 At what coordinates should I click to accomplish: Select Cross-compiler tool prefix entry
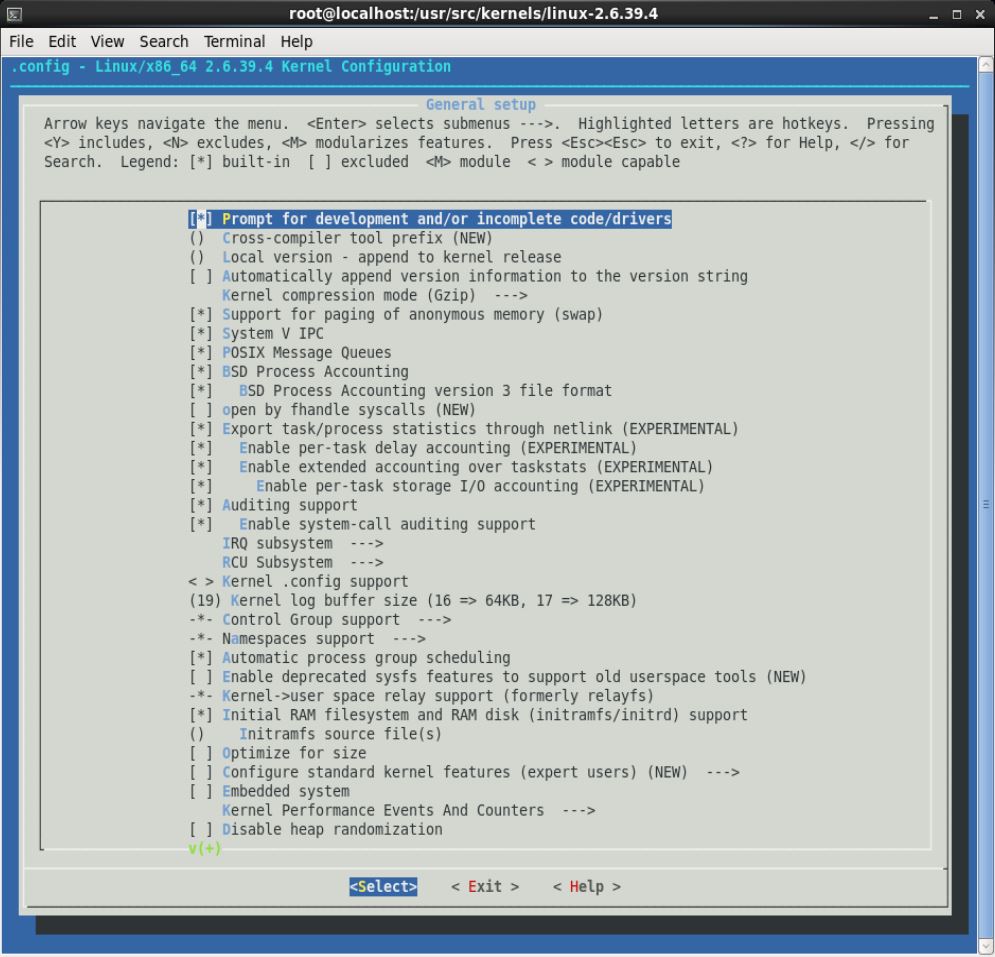click(341, 238)
